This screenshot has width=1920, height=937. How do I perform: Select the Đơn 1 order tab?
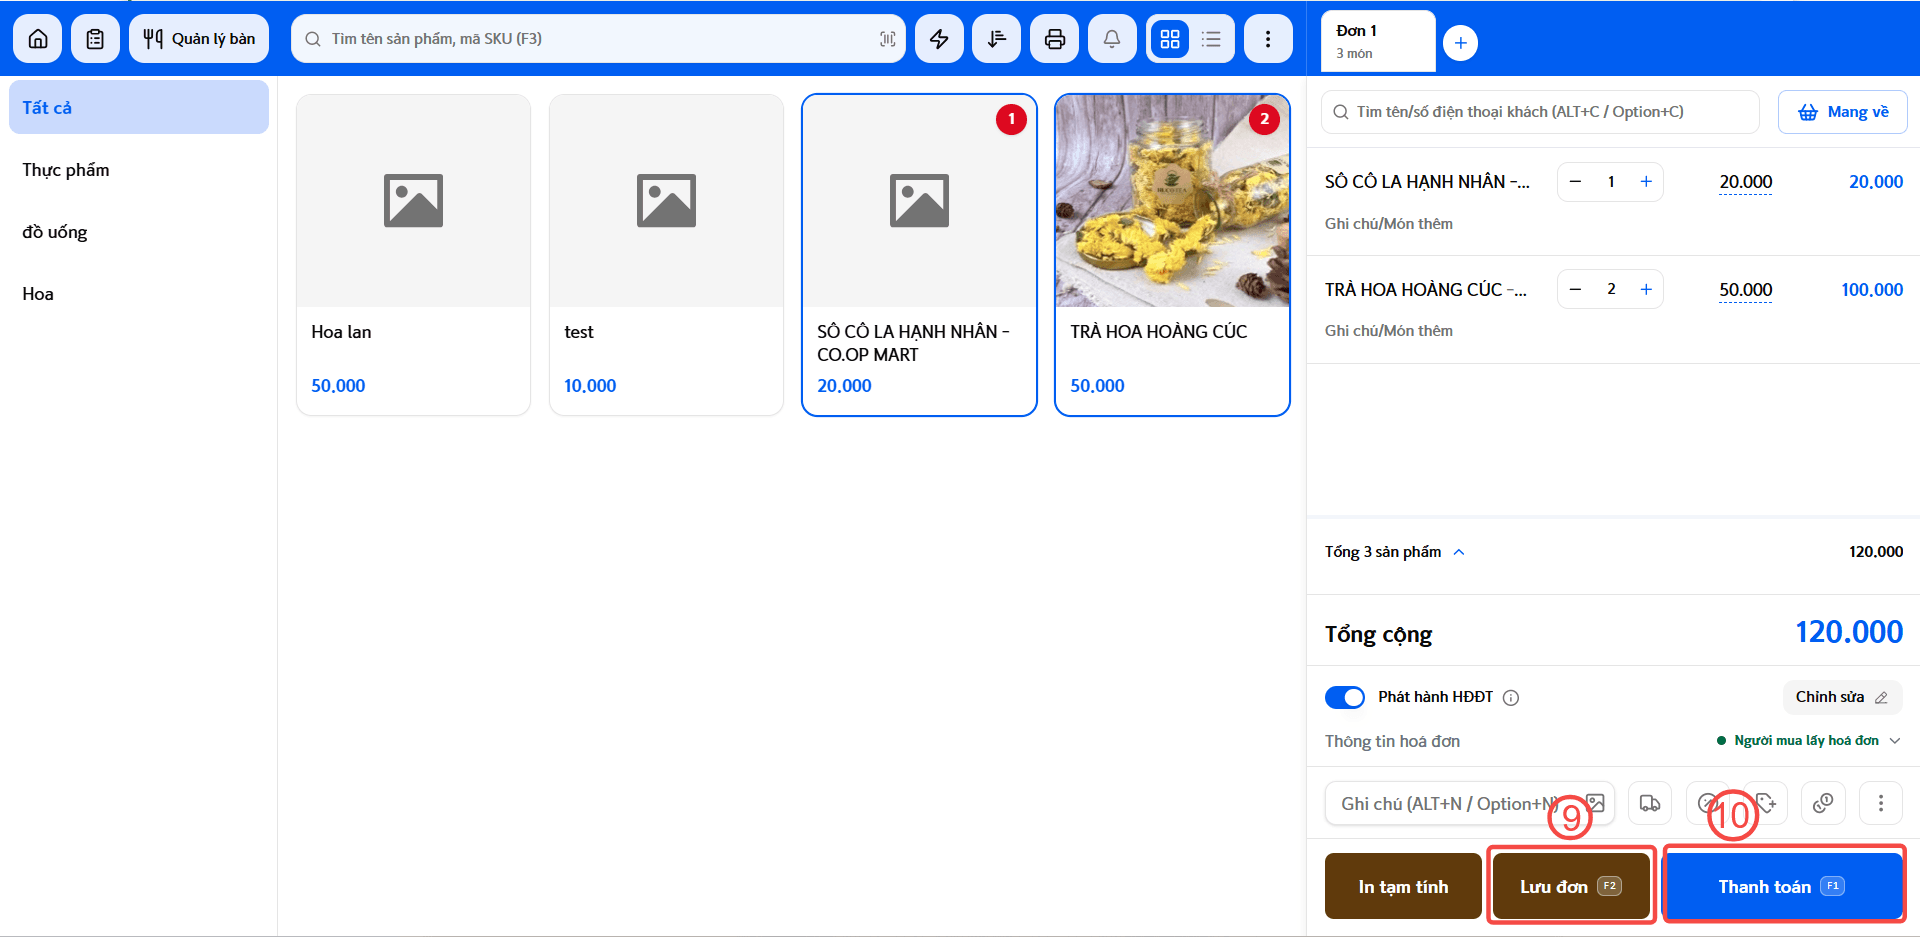point(1378,41)
